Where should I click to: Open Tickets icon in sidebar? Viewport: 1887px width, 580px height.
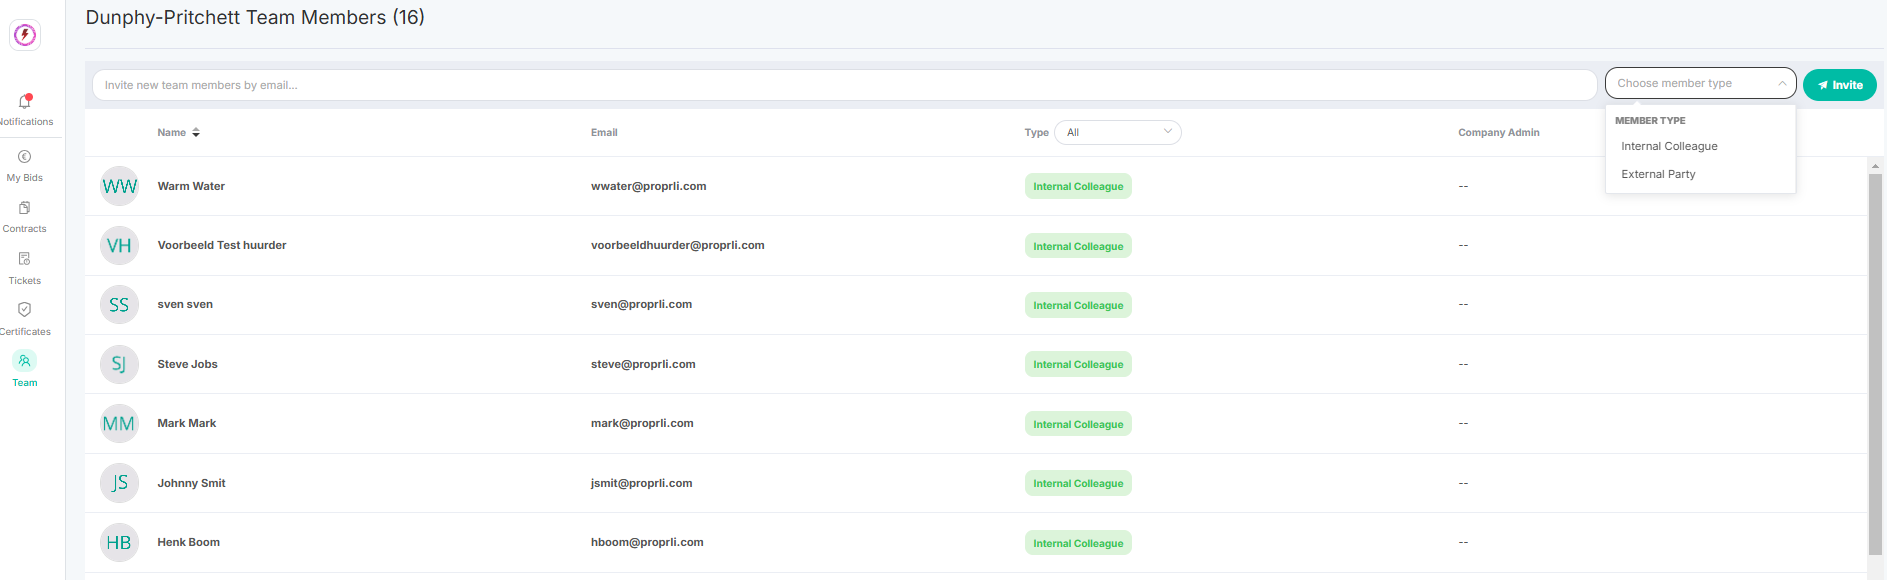[25, 259]
